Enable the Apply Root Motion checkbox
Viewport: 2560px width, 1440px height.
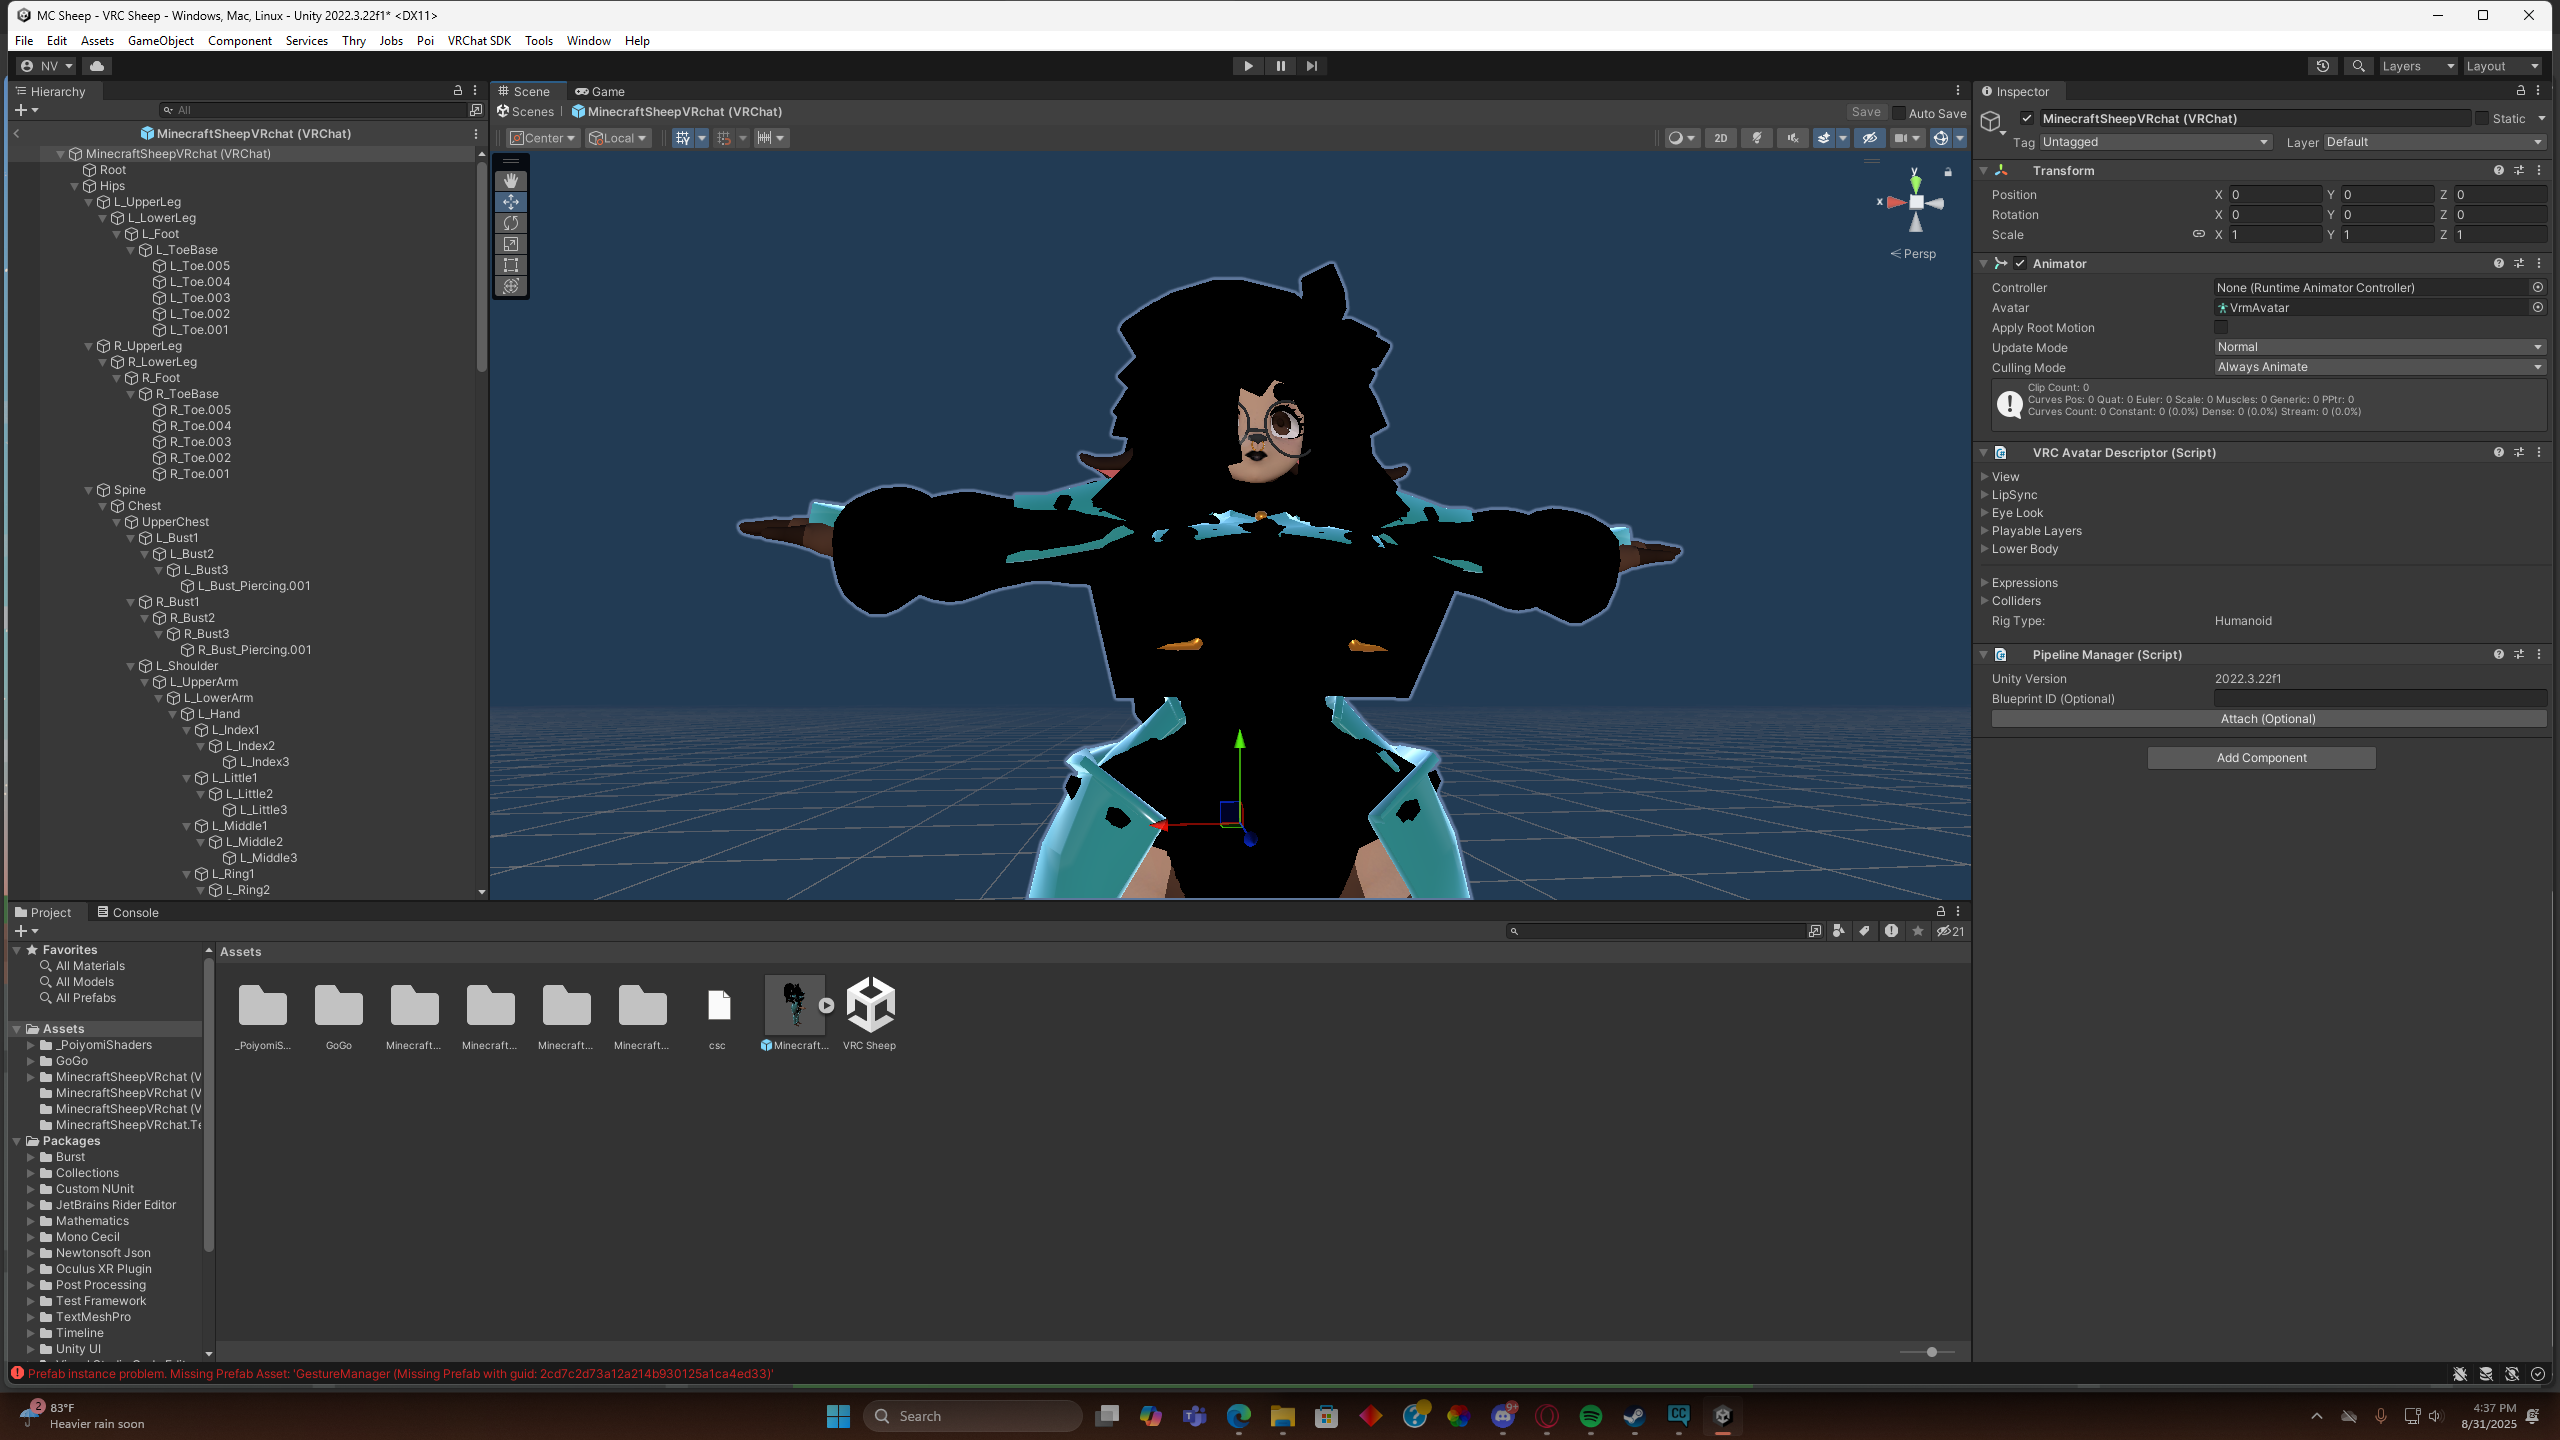point(2221,328)
